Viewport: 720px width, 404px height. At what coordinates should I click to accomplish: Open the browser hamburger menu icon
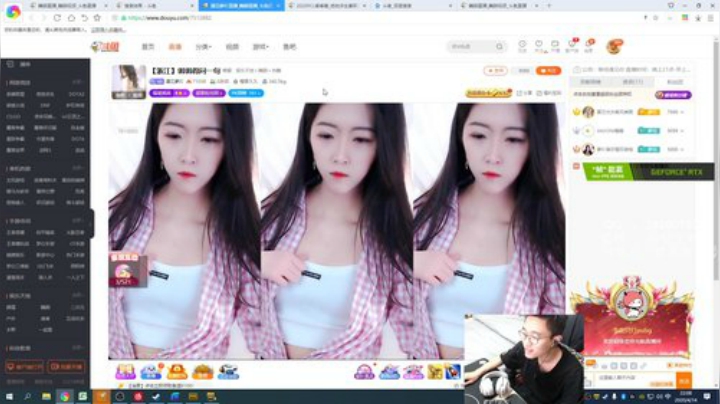pos(711,18)
